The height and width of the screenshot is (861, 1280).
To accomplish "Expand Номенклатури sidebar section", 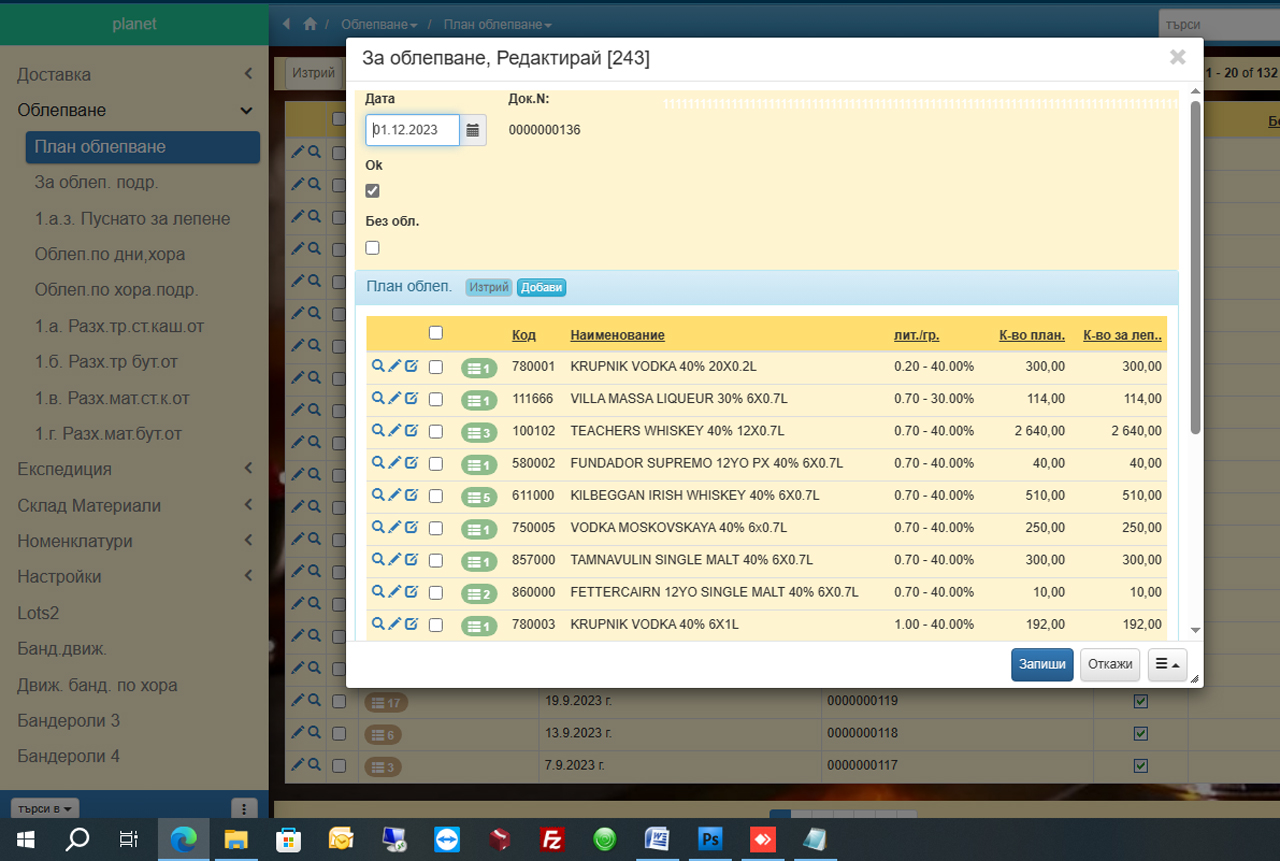I will pos(134,541).
